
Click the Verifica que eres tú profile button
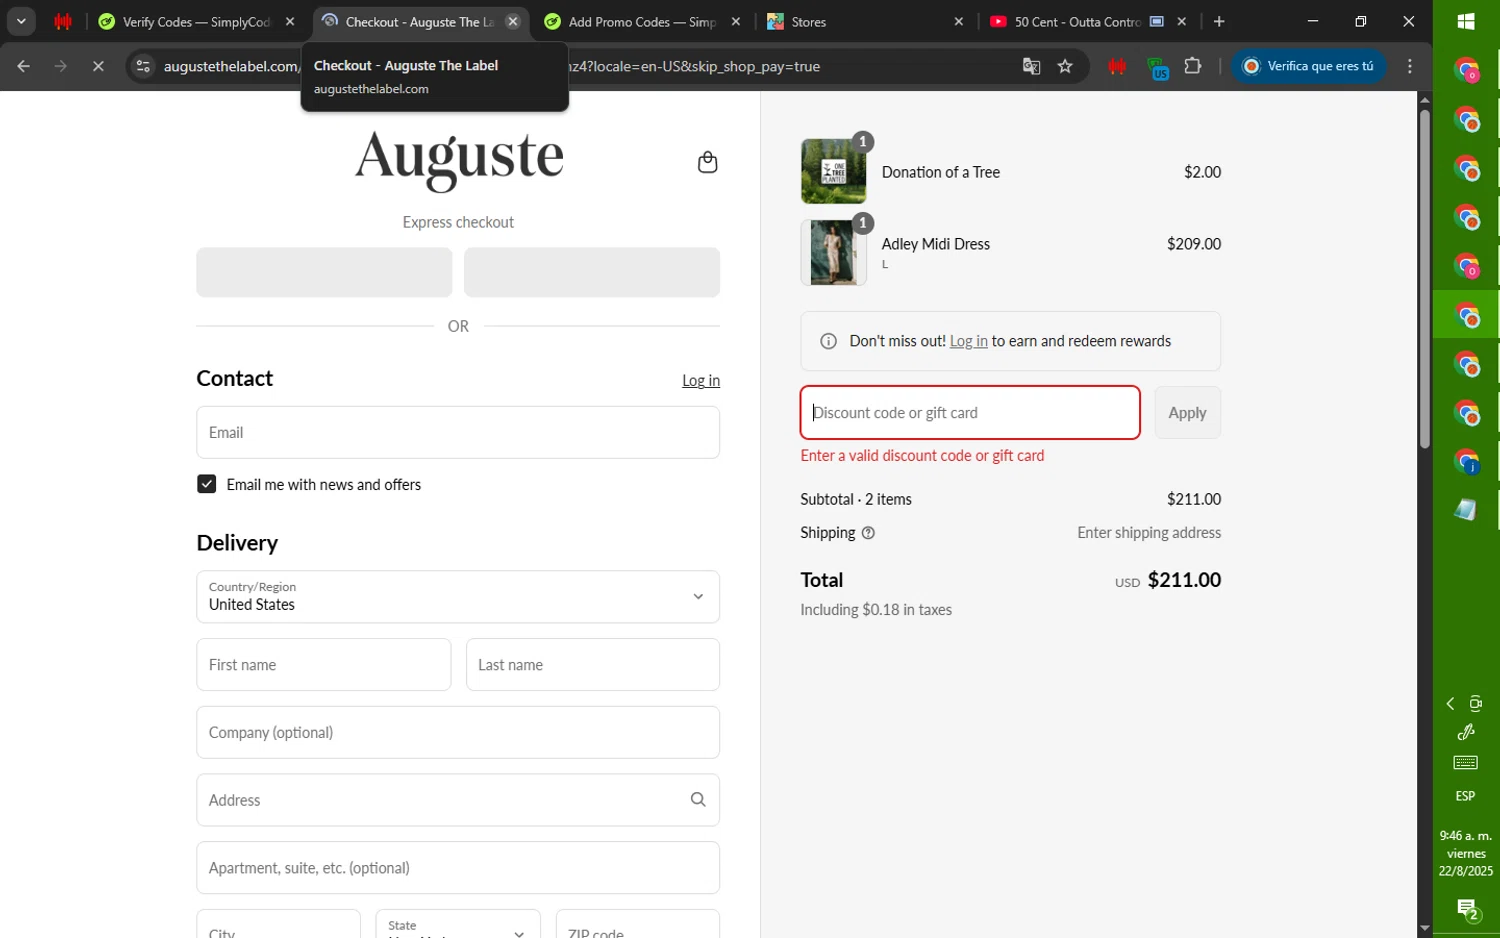pyautogui.click(x=1308, y=67)
